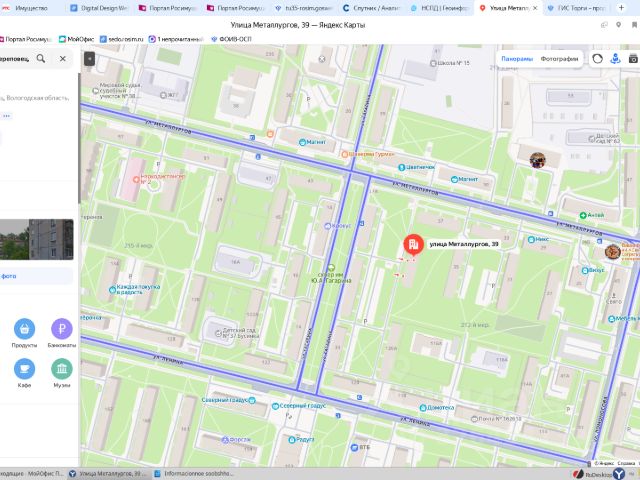Open the Informacionnoe soobshhenie taskbar item
Screen dimensions: 640x480
coord(194,474)
